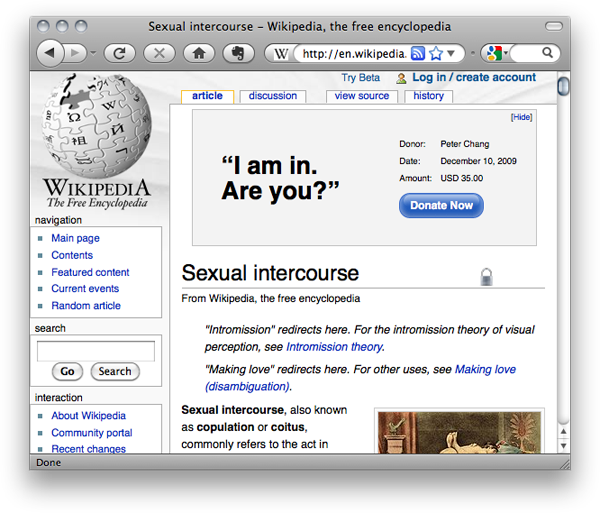Open the view source tab
This screenshot has height=513, width=600.
pos(362,96)
